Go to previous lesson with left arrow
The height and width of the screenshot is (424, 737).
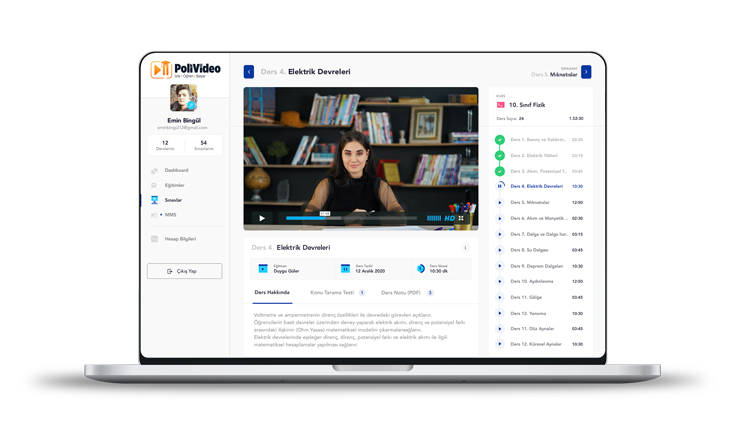tap(249, 72)
